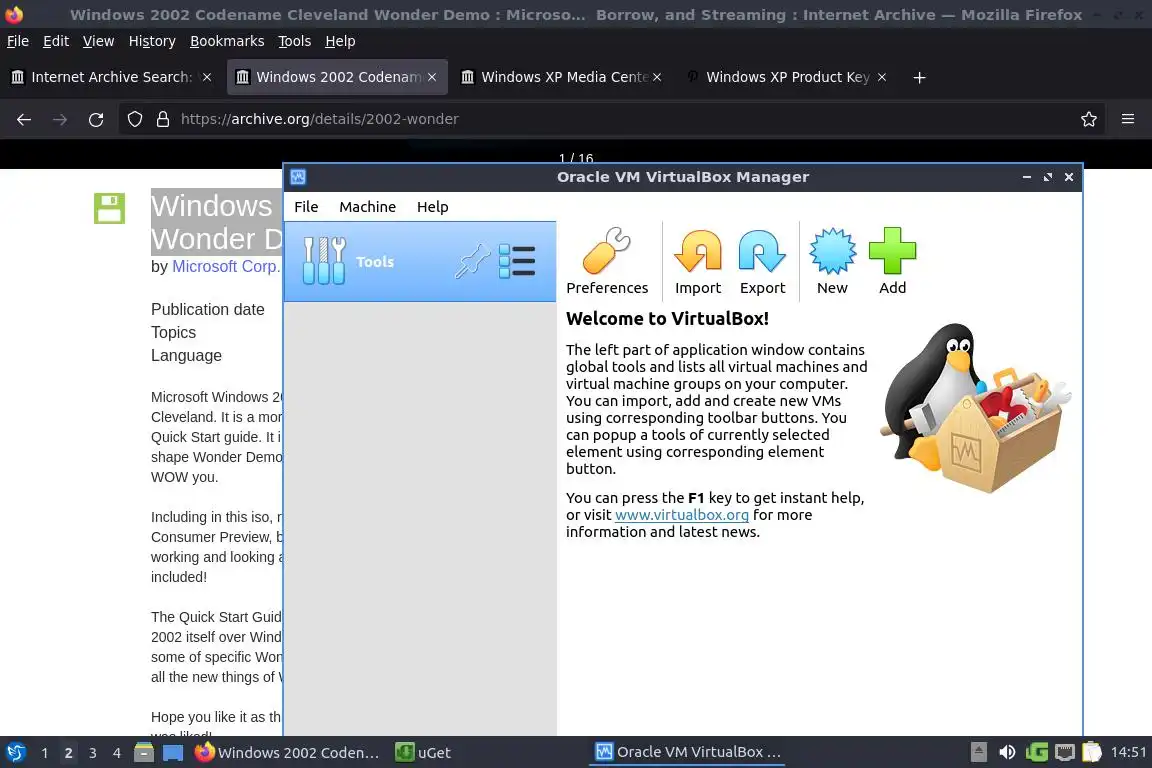Open a new Firefox tab

point(919,77)
